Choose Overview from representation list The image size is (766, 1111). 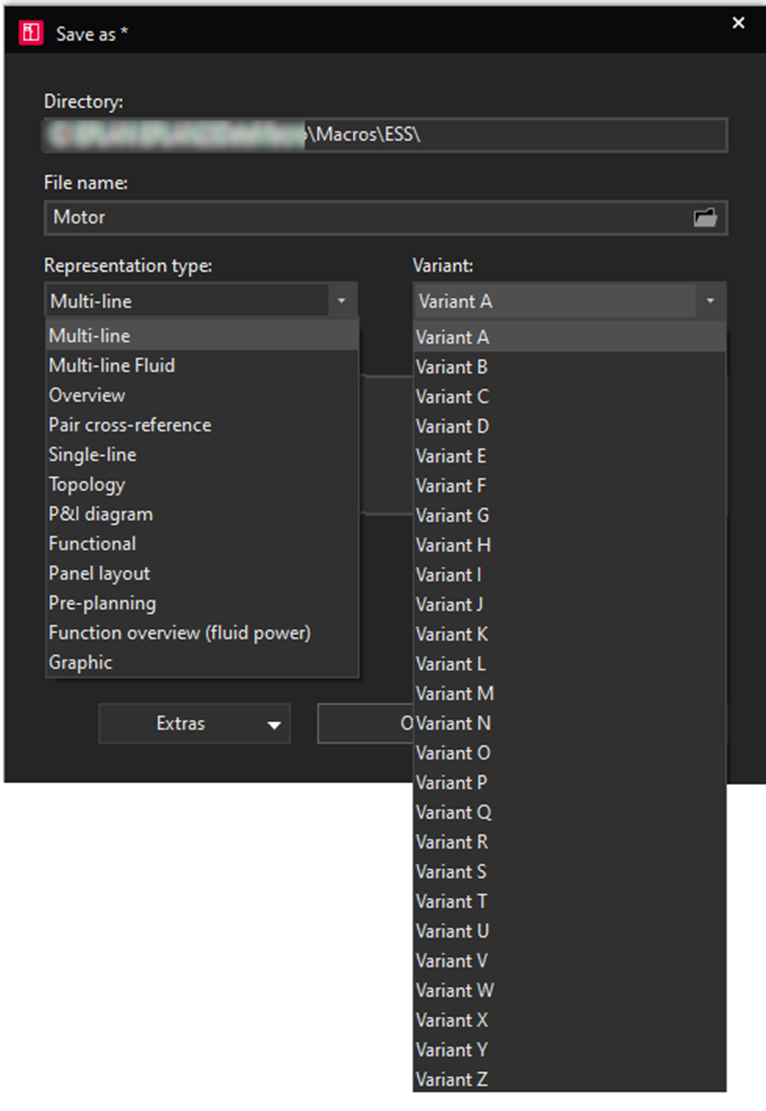(87, 395)
